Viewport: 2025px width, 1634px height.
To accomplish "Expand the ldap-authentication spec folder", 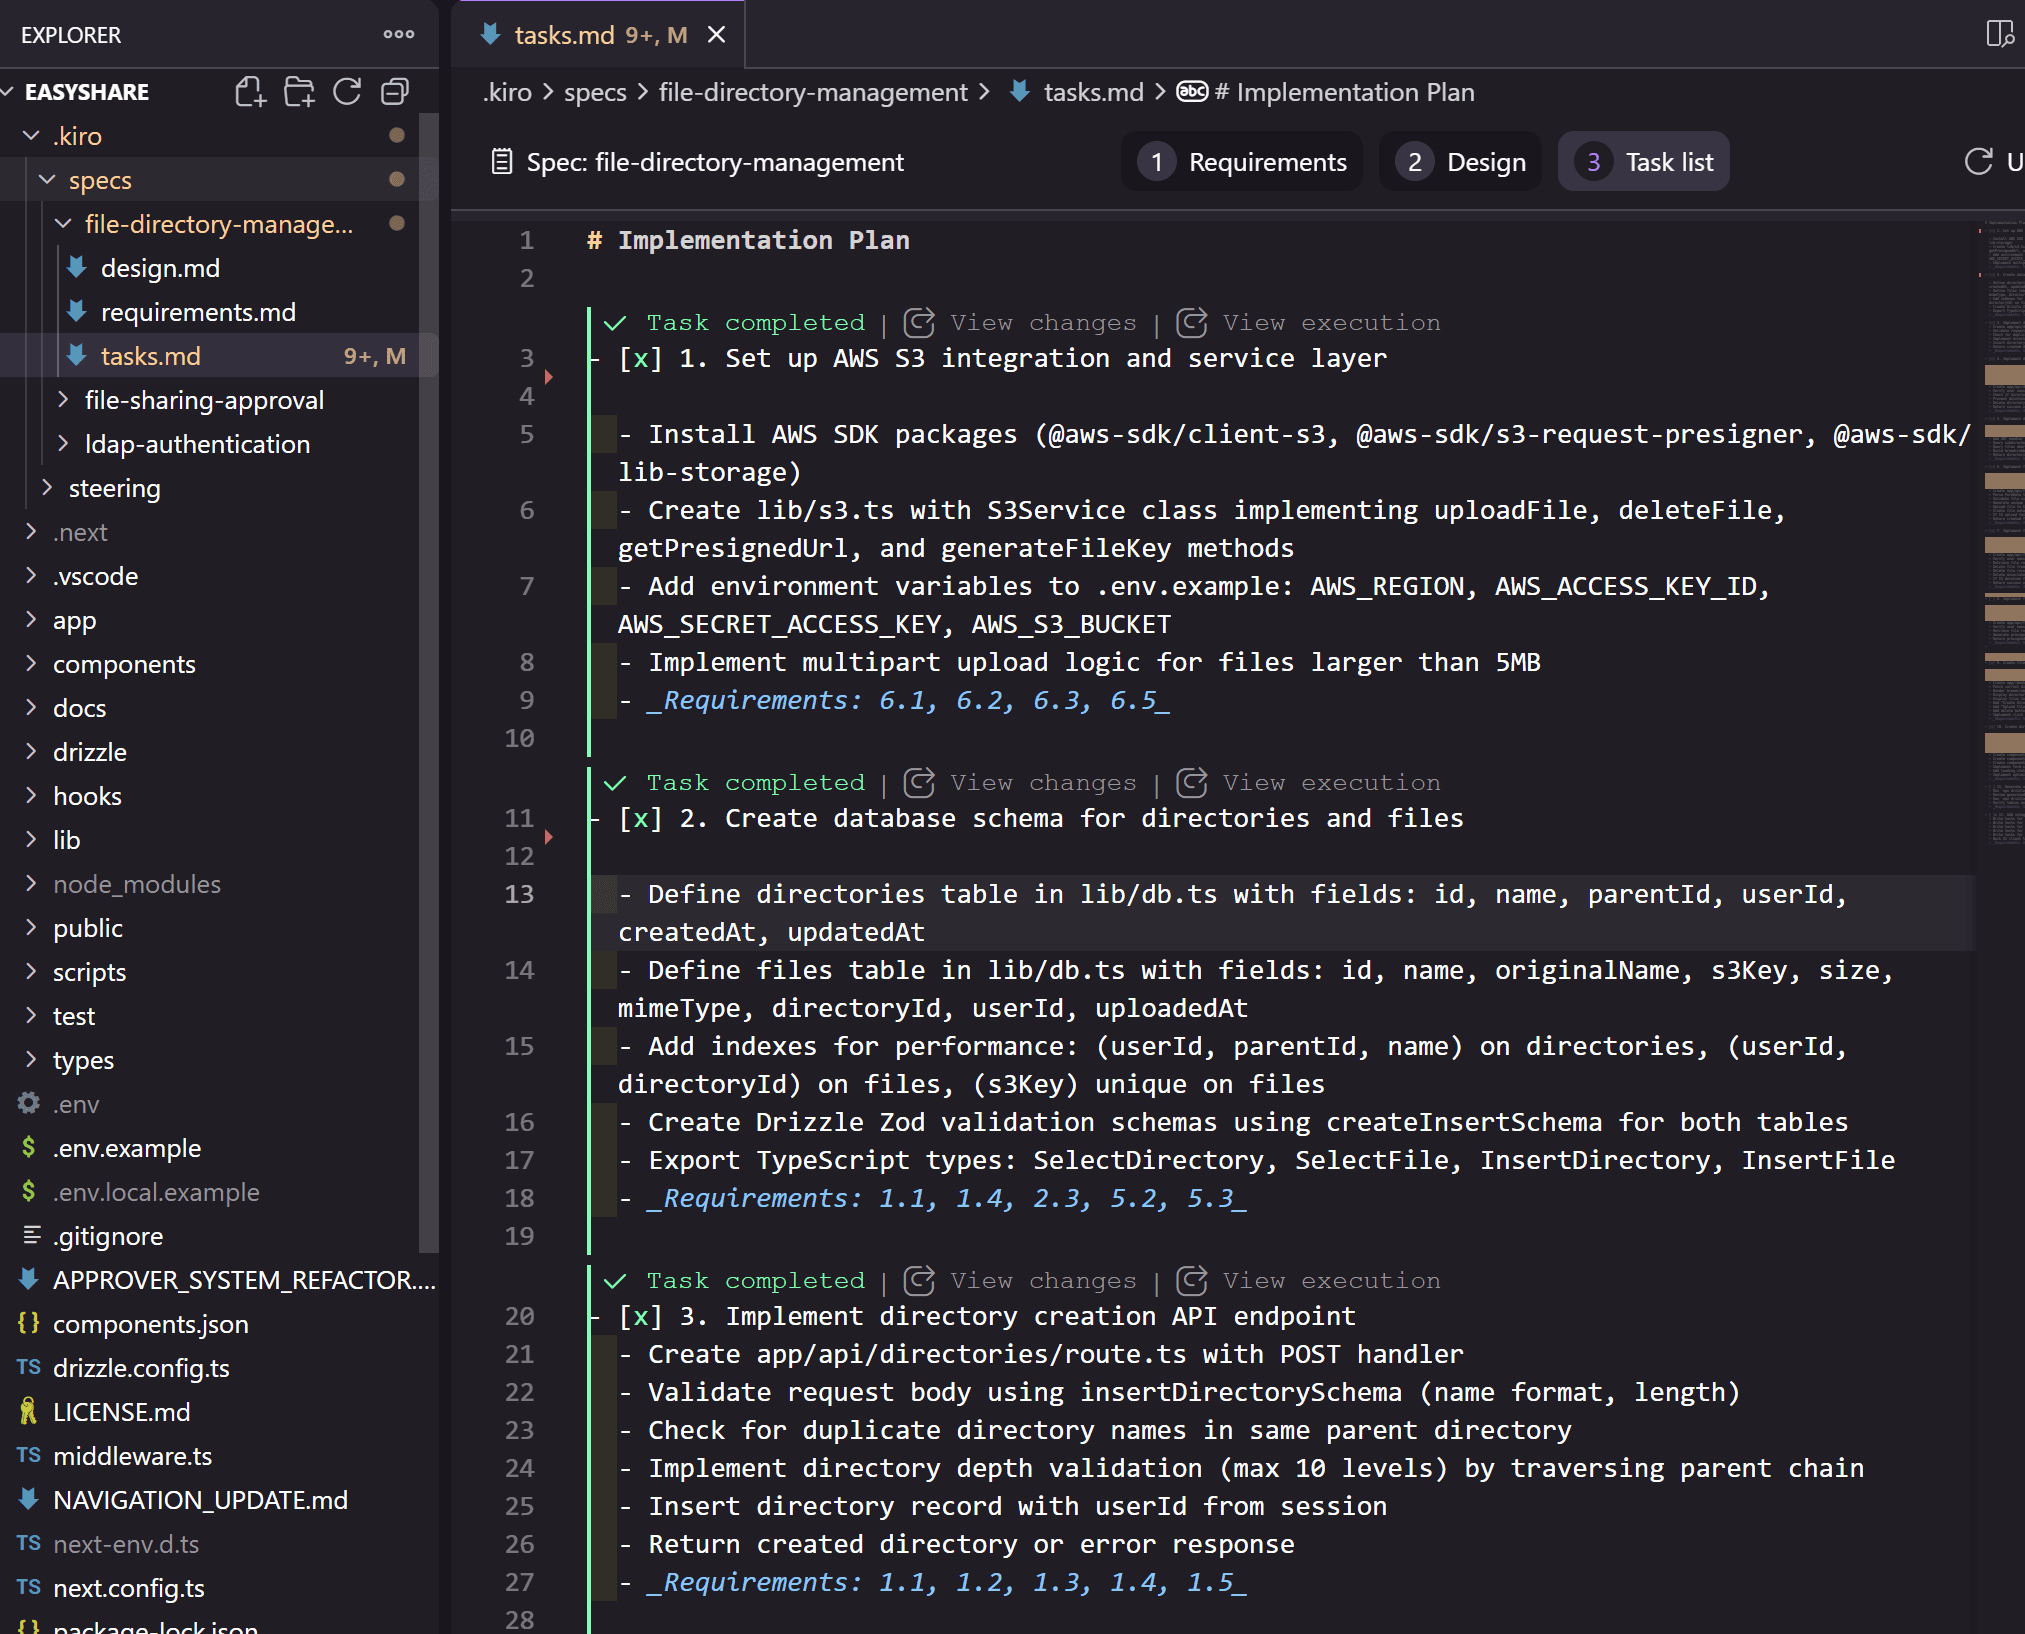I will 197,445.
